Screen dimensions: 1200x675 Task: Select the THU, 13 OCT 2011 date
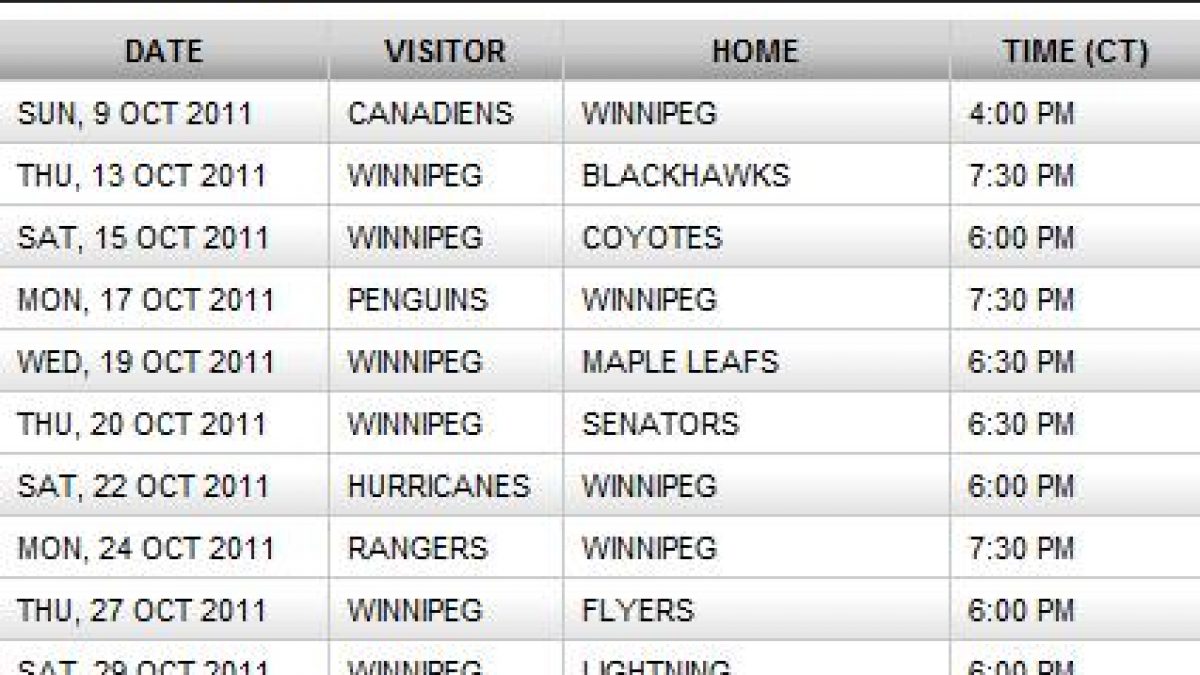(142, 176)
